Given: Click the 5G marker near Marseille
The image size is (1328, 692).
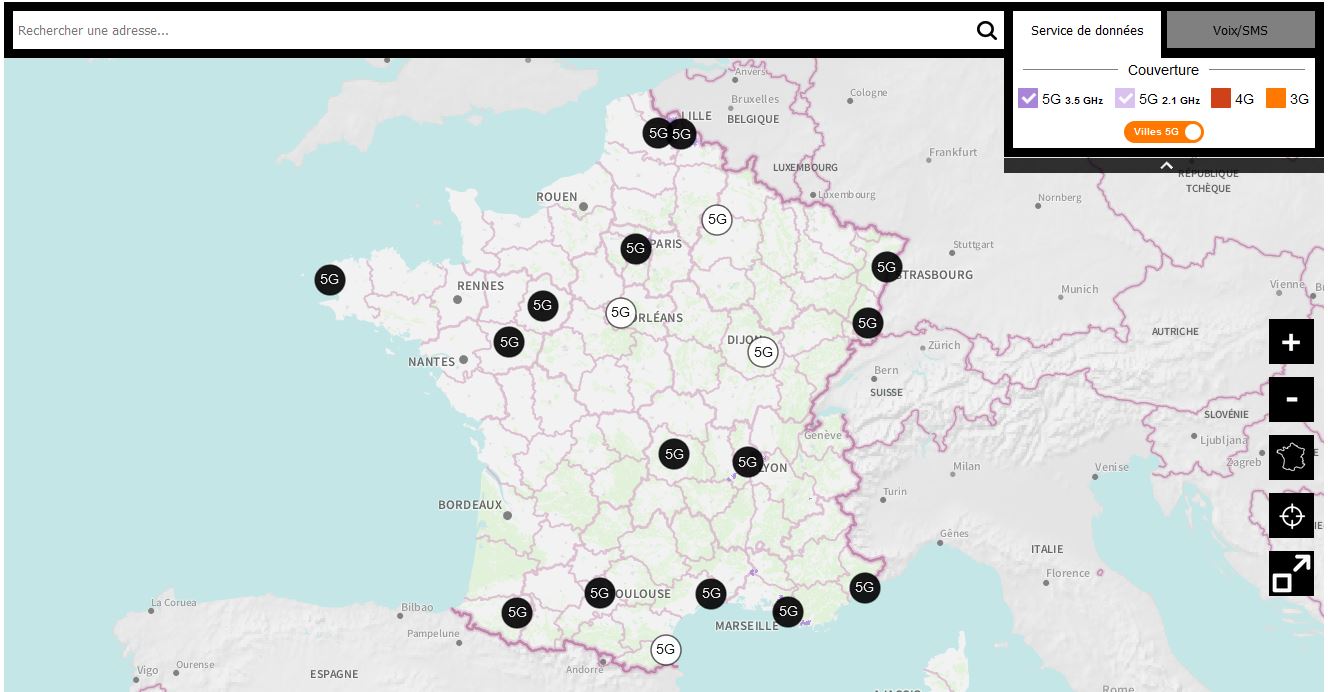Looking at the screenshot, I should click(x=788, y=611).
